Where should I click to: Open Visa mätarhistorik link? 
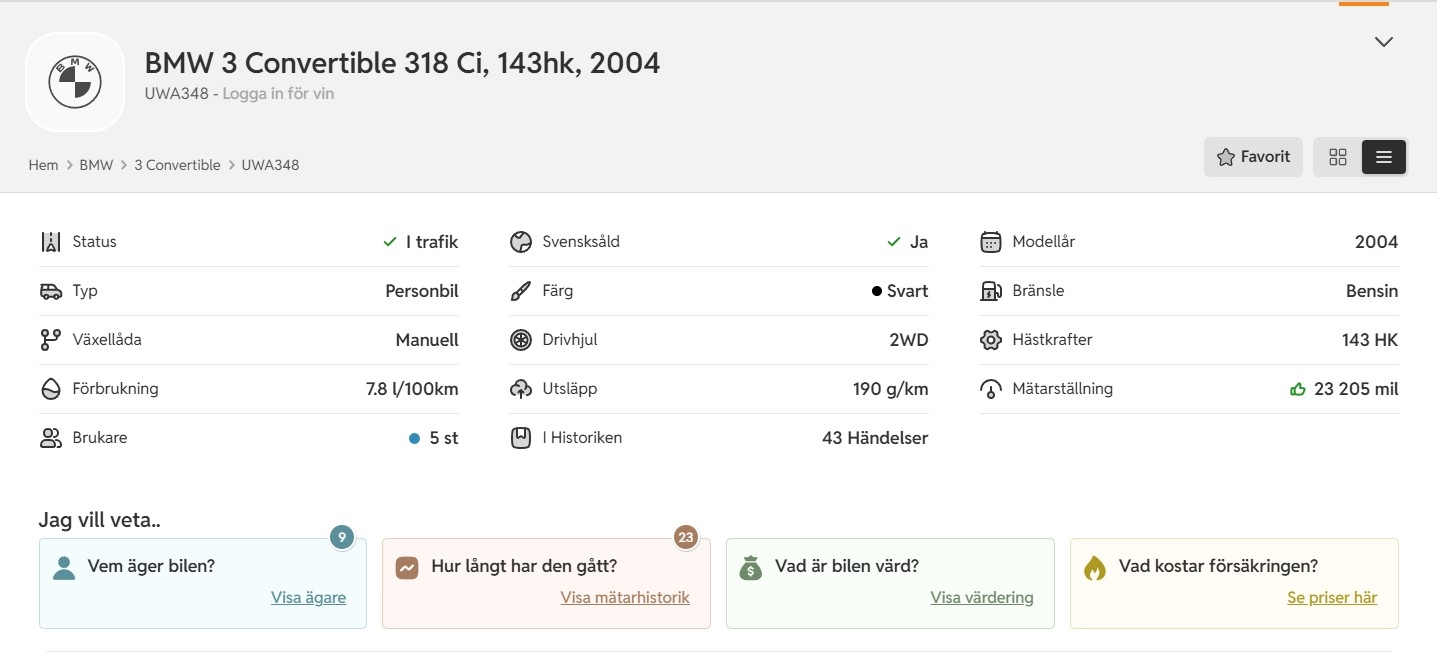(625, 598)
